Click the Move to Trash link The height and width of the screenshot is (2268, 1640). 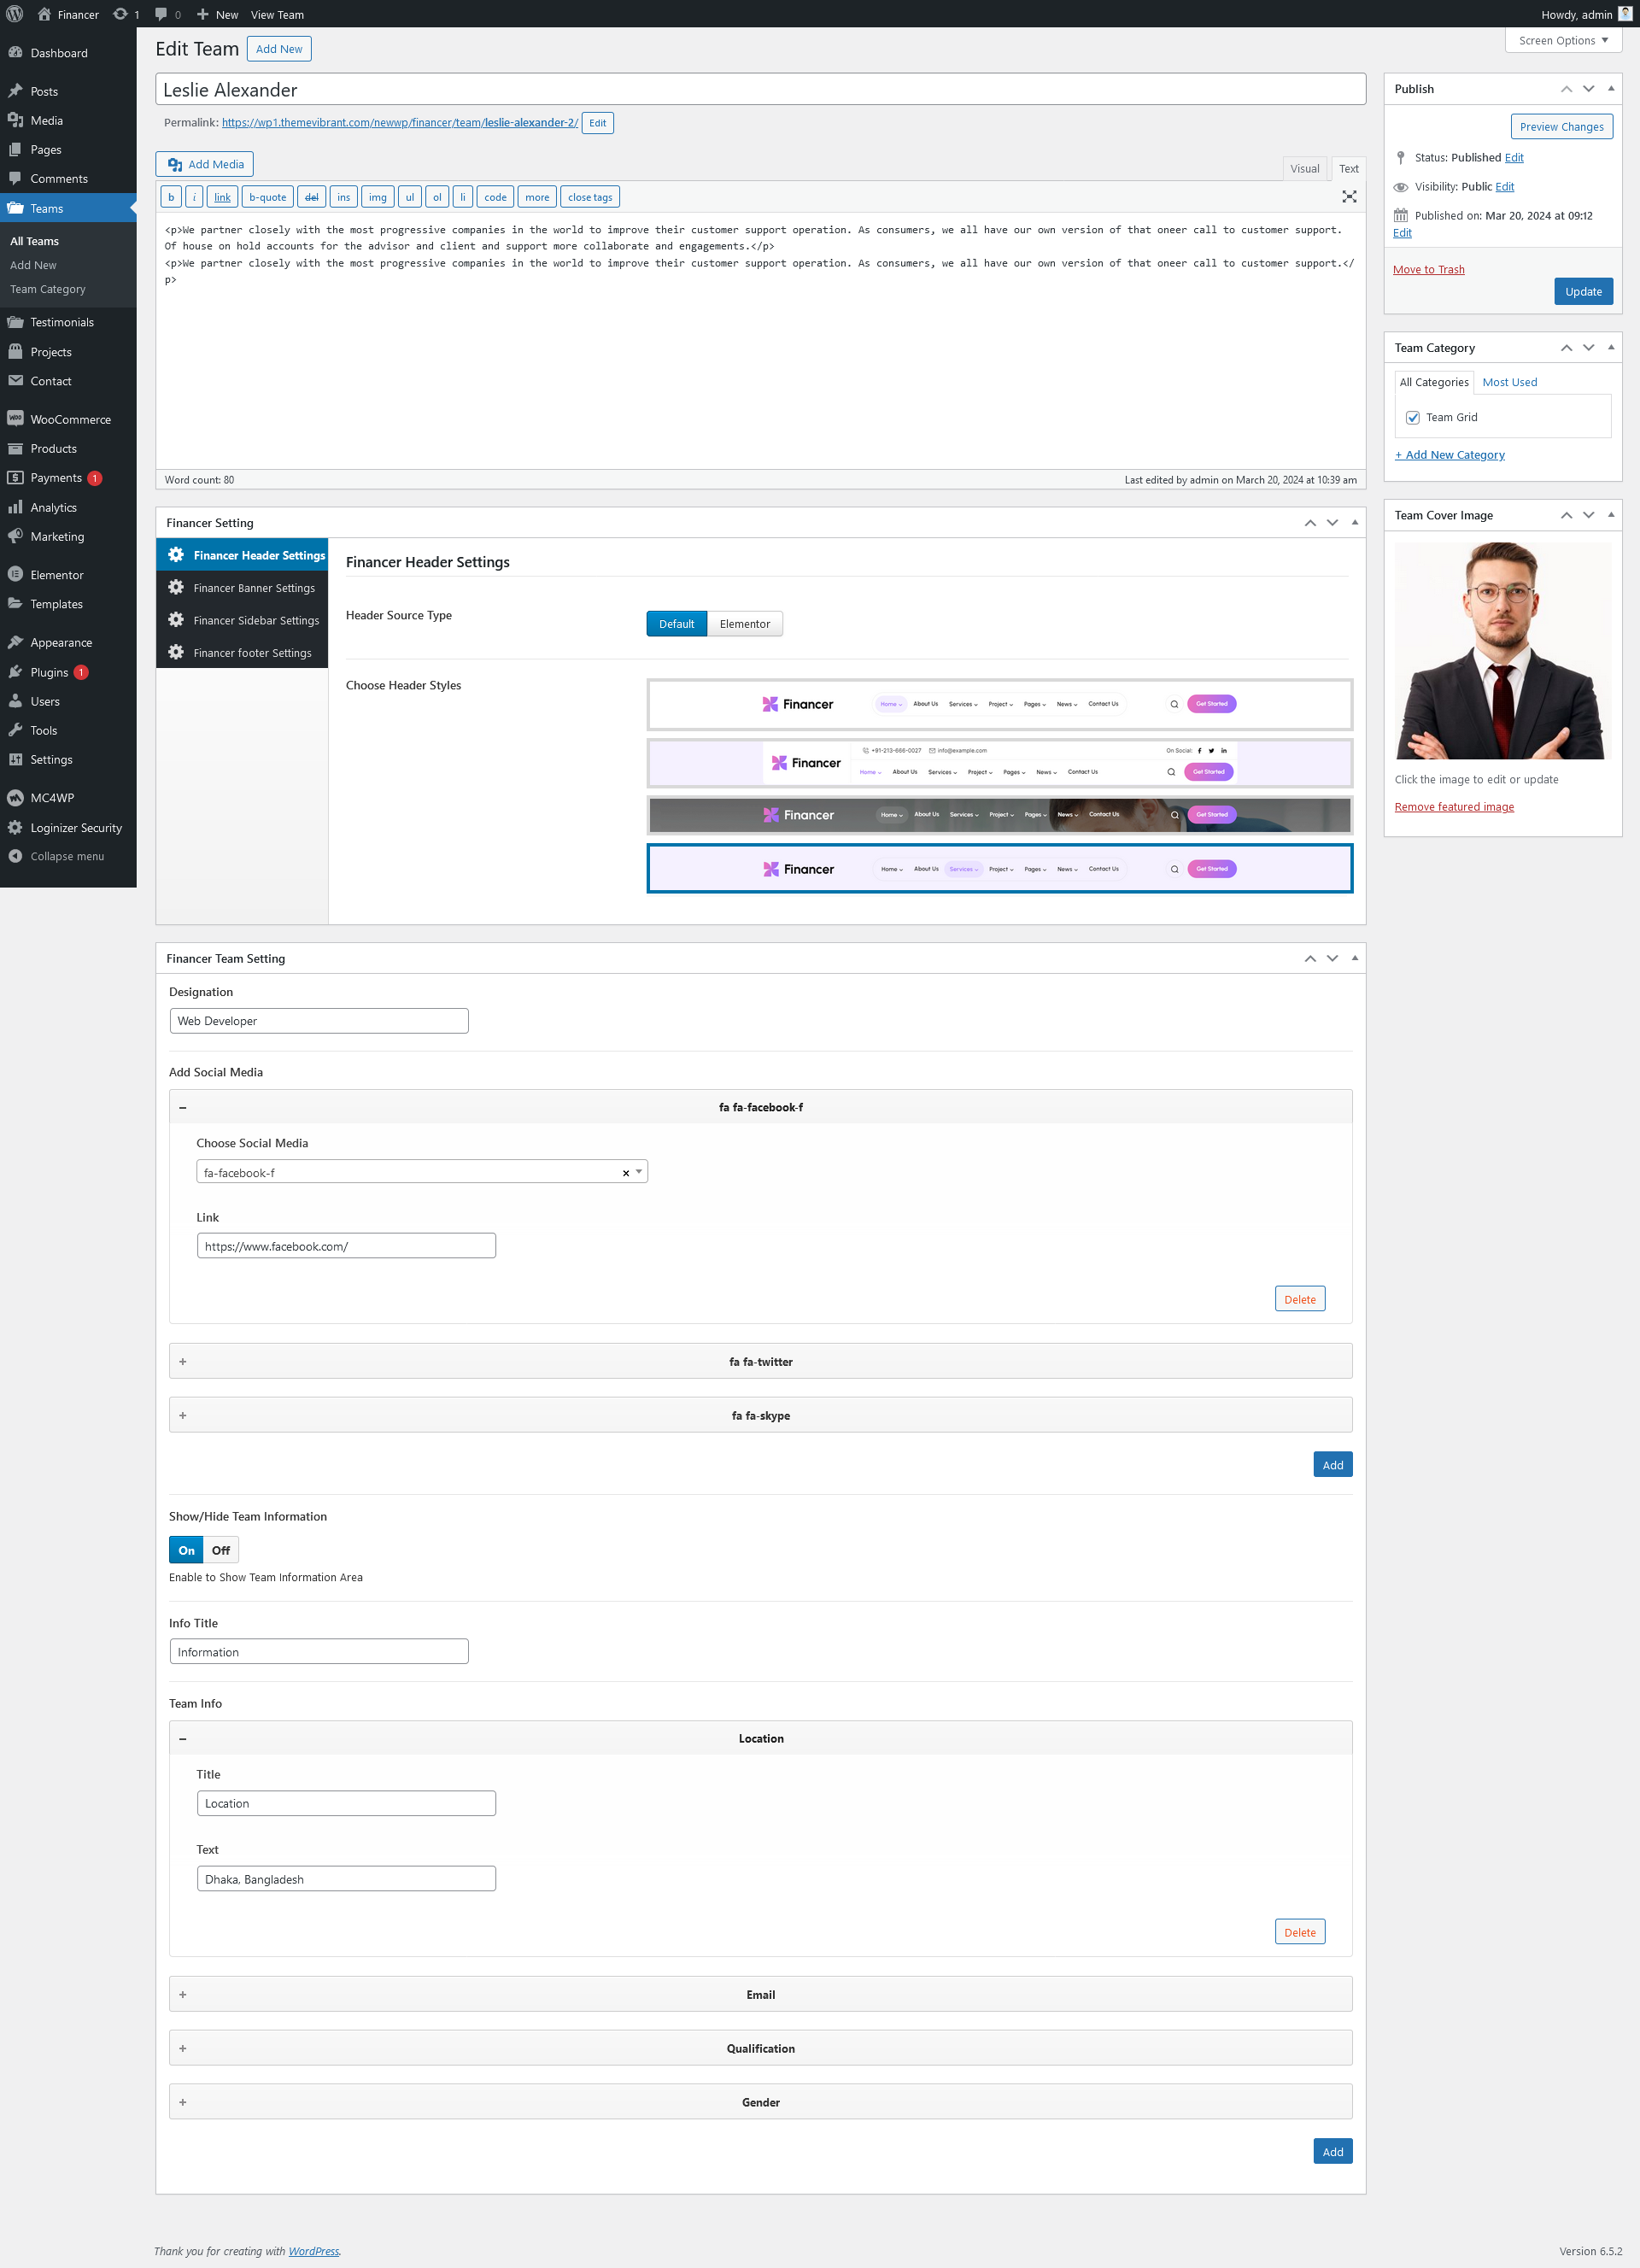point(1428,270)
